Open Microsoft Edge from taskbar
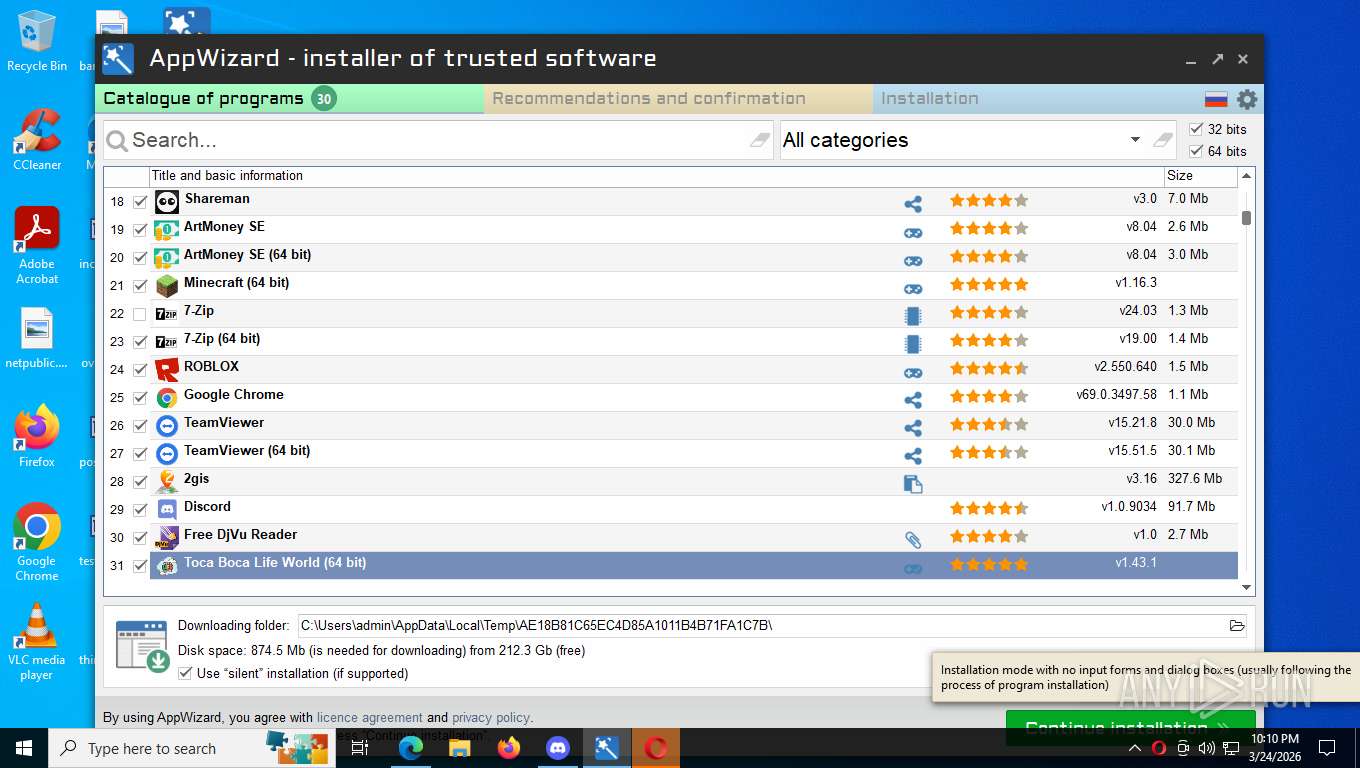1360x768 pixels. (x=411, y=748)
